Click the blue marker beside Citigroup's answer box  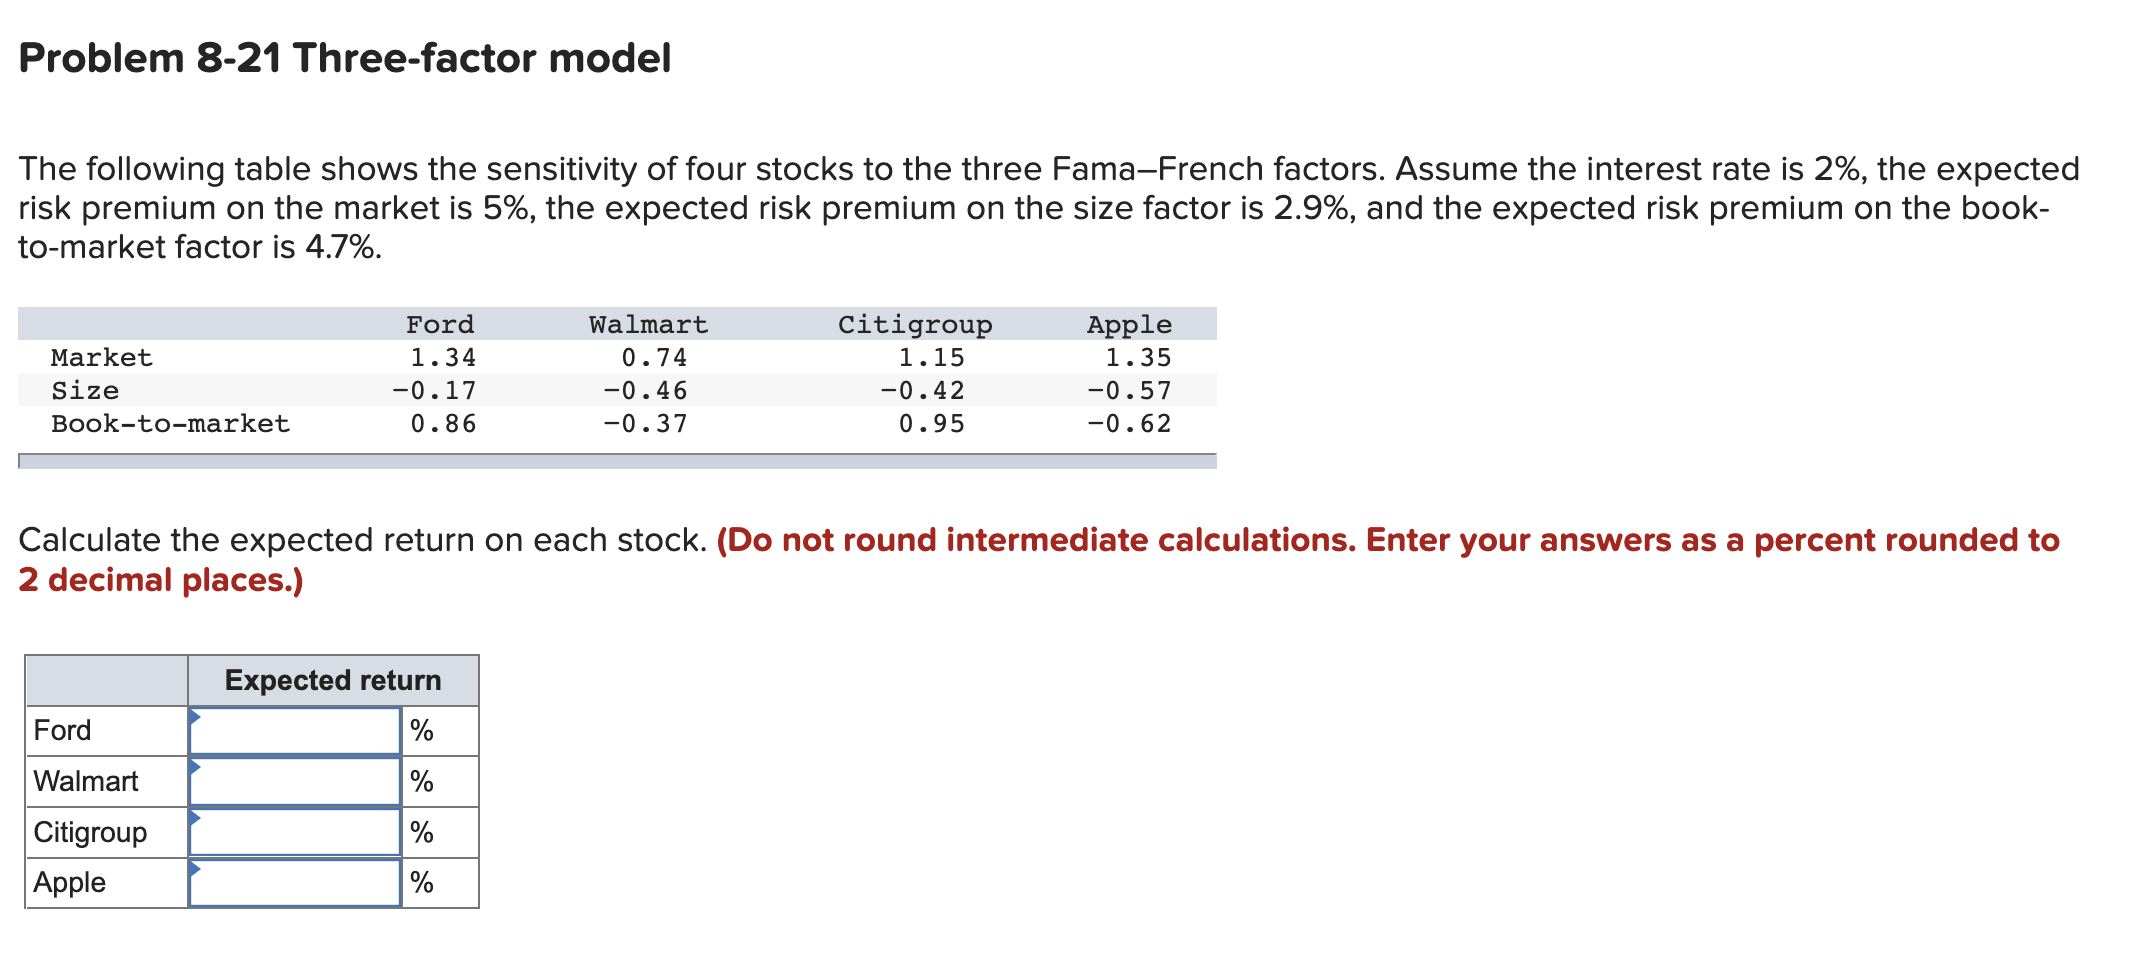tap(194, 818)
